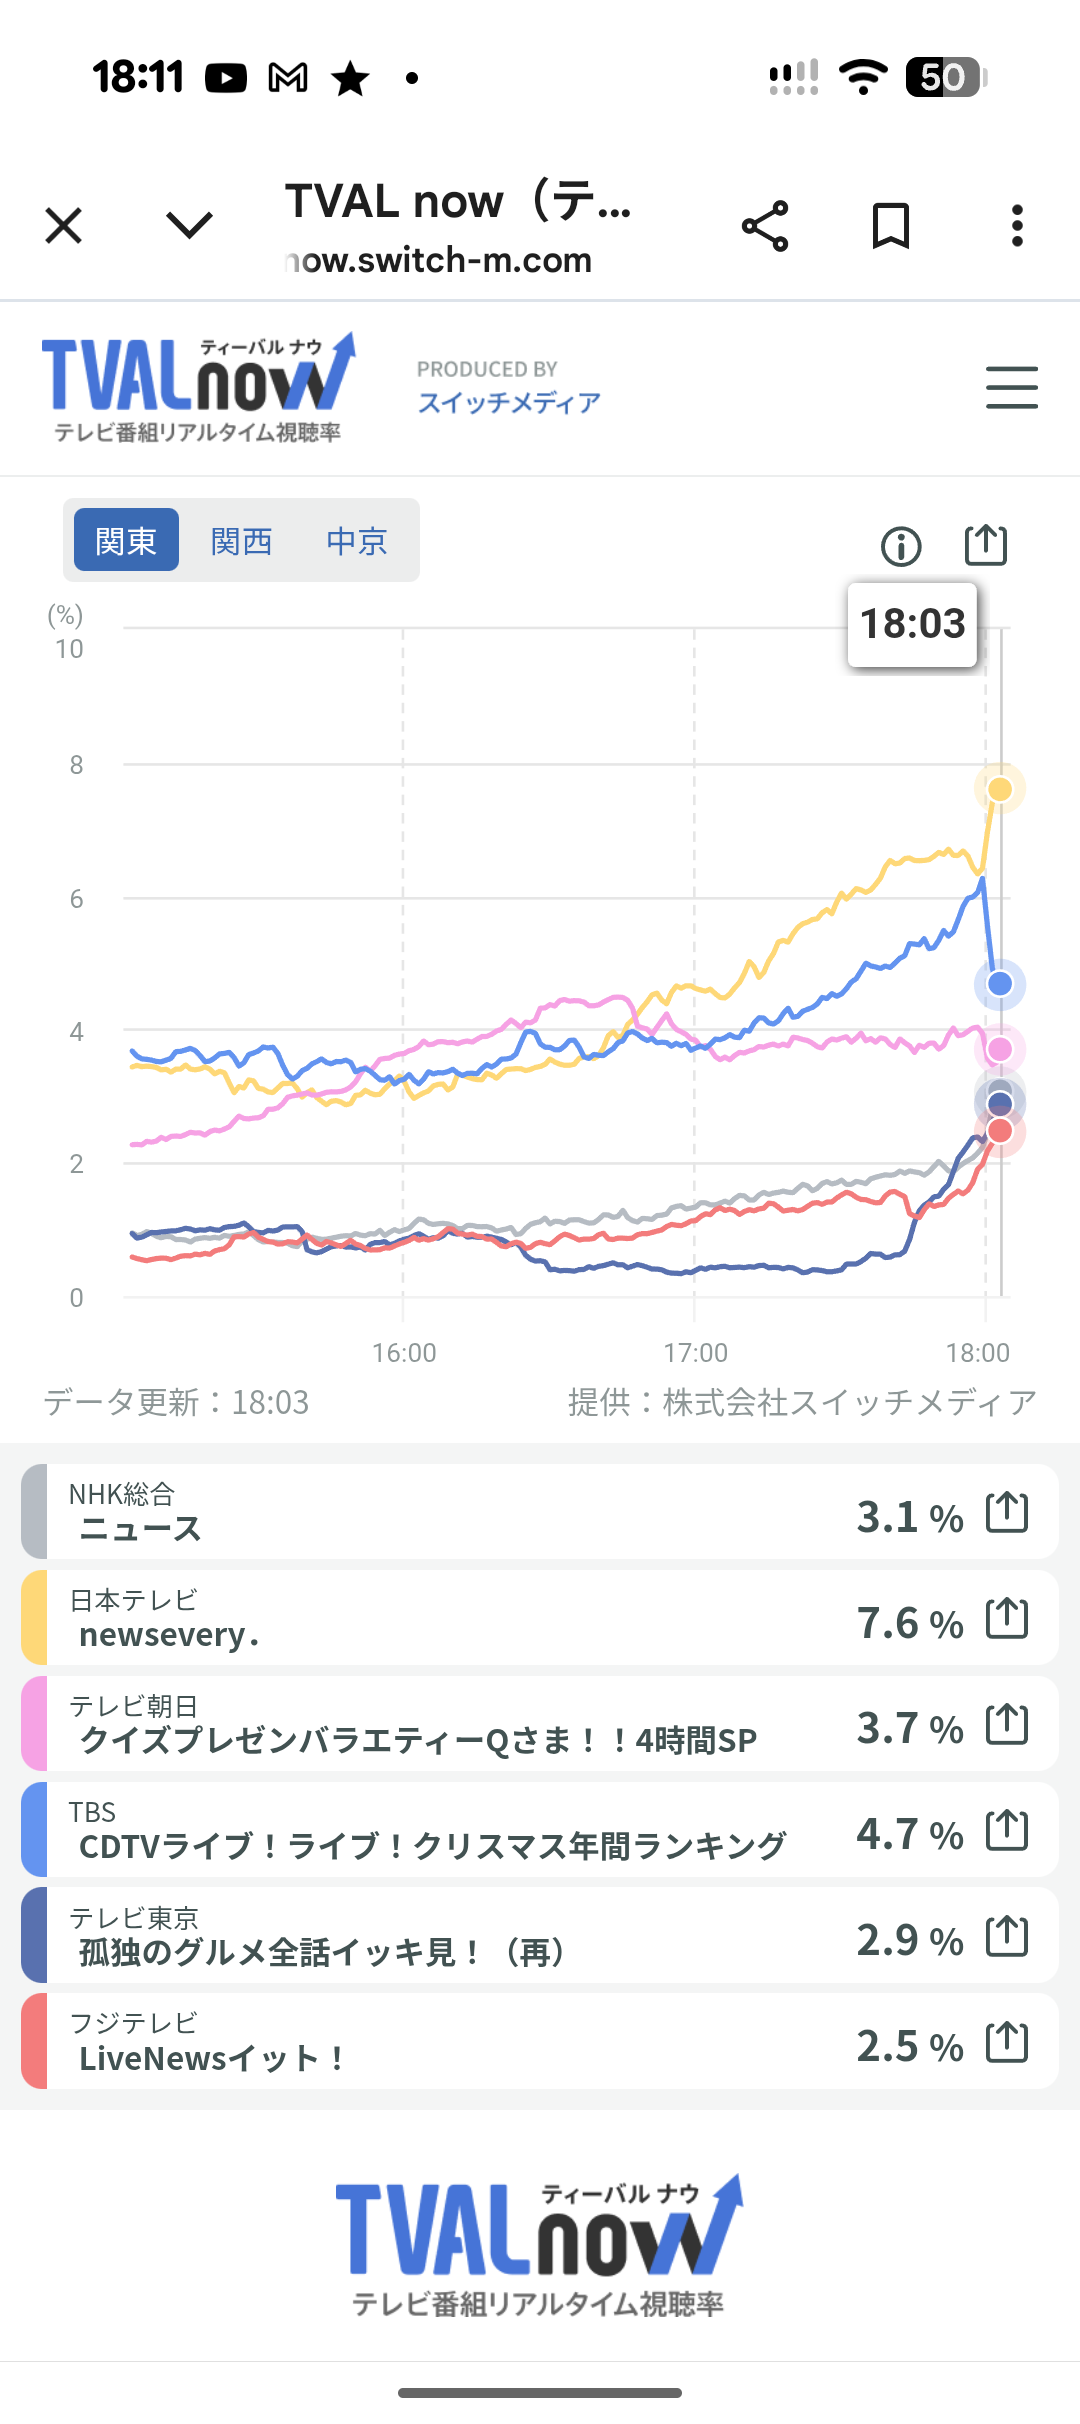Click the yellow 日本テレビ data point
This screenshot has height=2424, width=1080.
[1000, 789]
